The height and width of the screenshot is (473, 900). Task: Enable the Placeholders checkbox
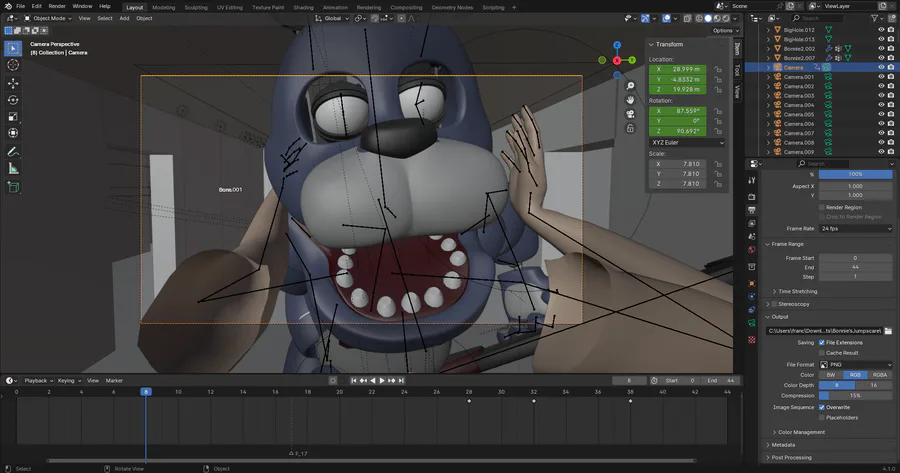point(822,418)
